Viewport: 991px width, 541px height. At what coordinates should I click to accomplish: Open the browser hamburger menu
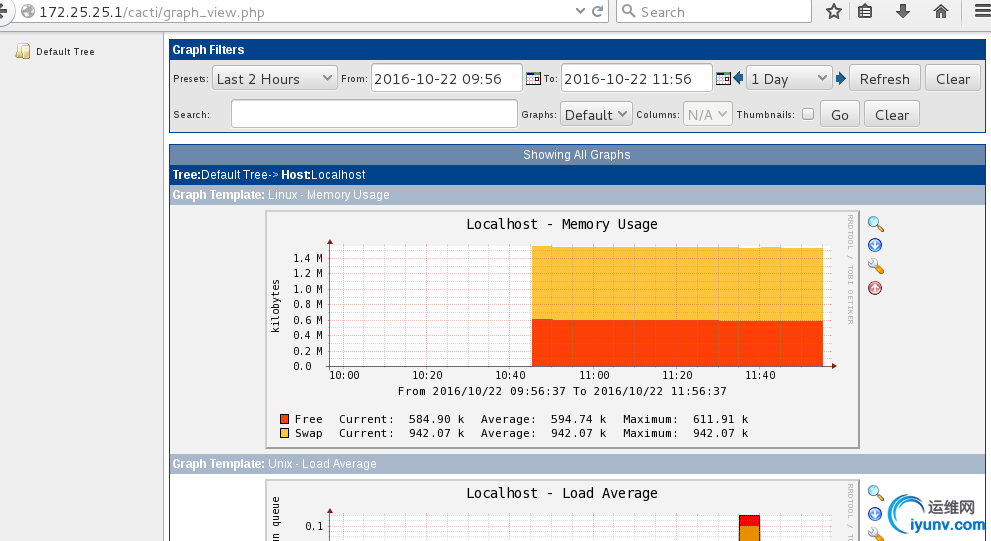point(983,11)
